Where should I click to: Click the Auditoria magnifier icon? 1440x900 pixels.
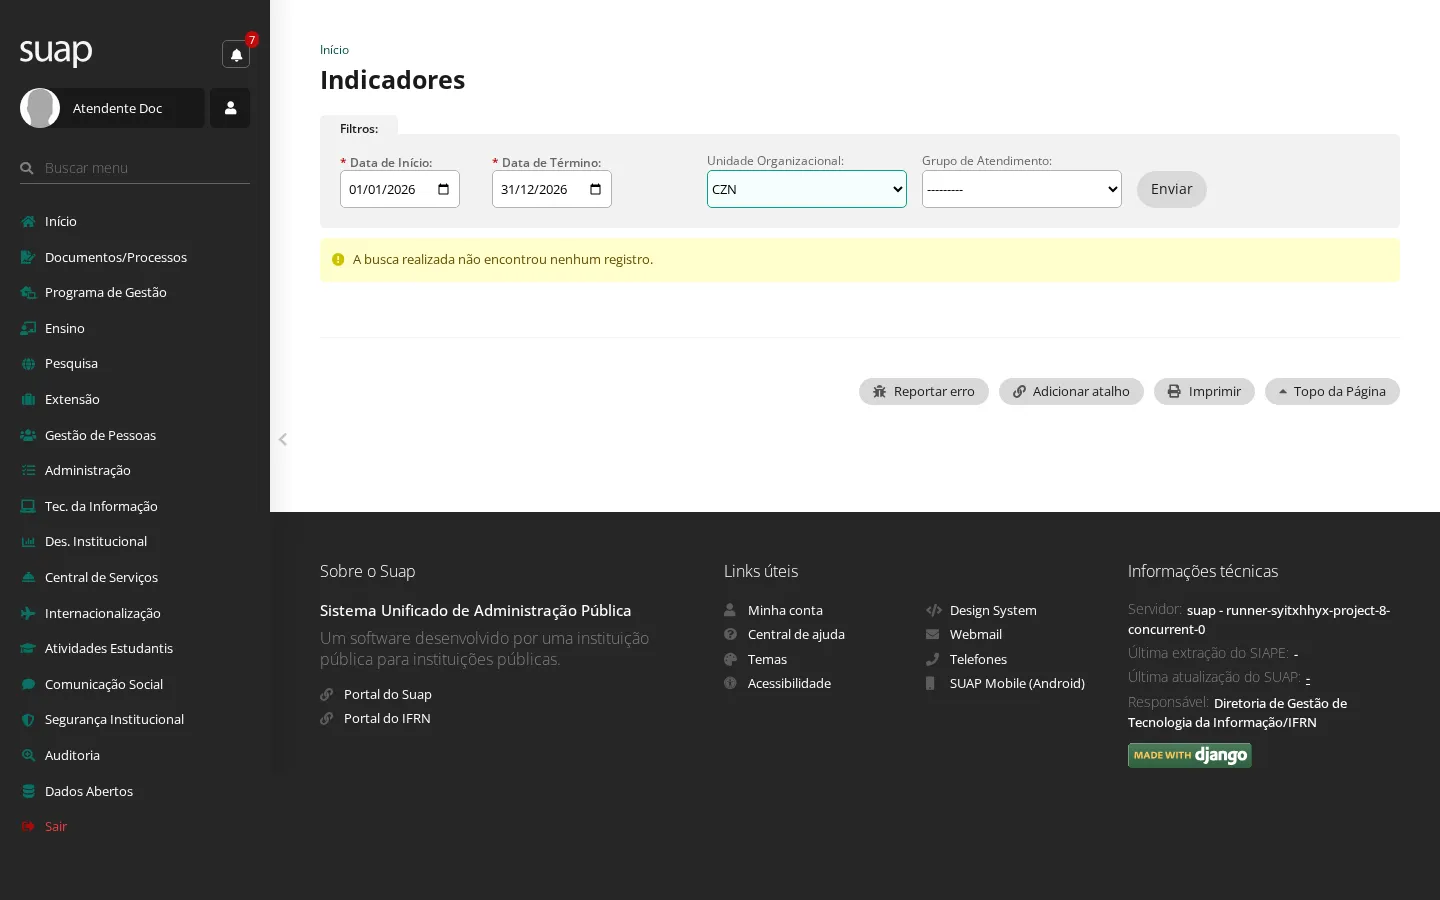pyautogui.click(x=28, y=755)
